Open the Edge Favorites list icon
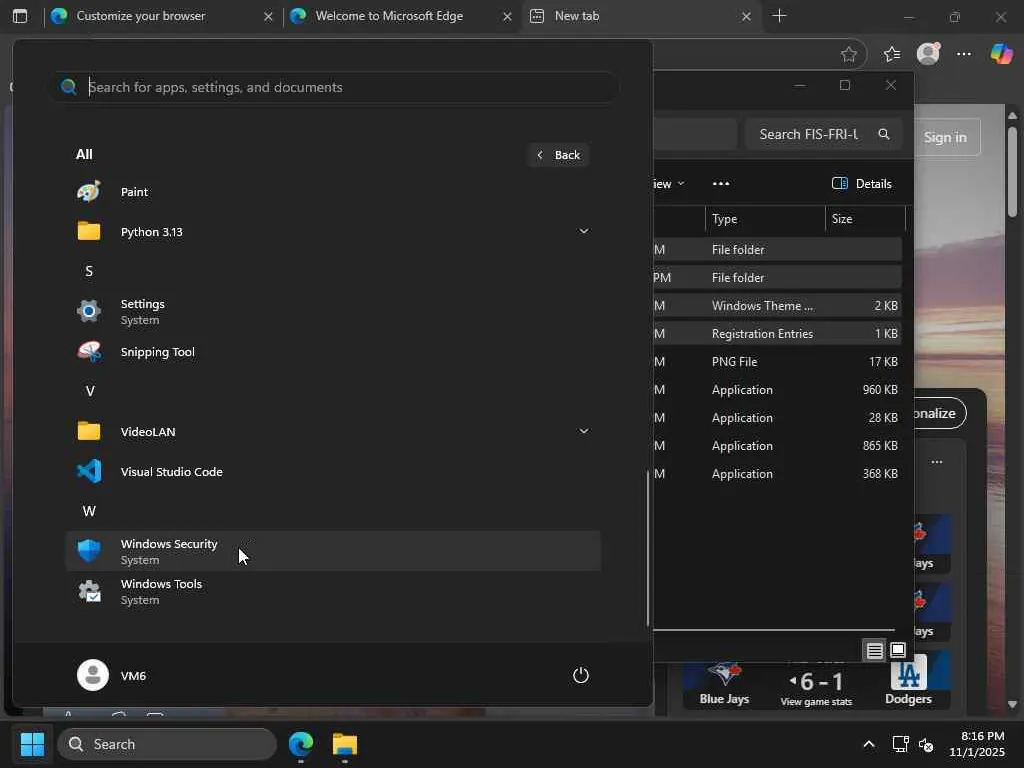 coord(891,54)
